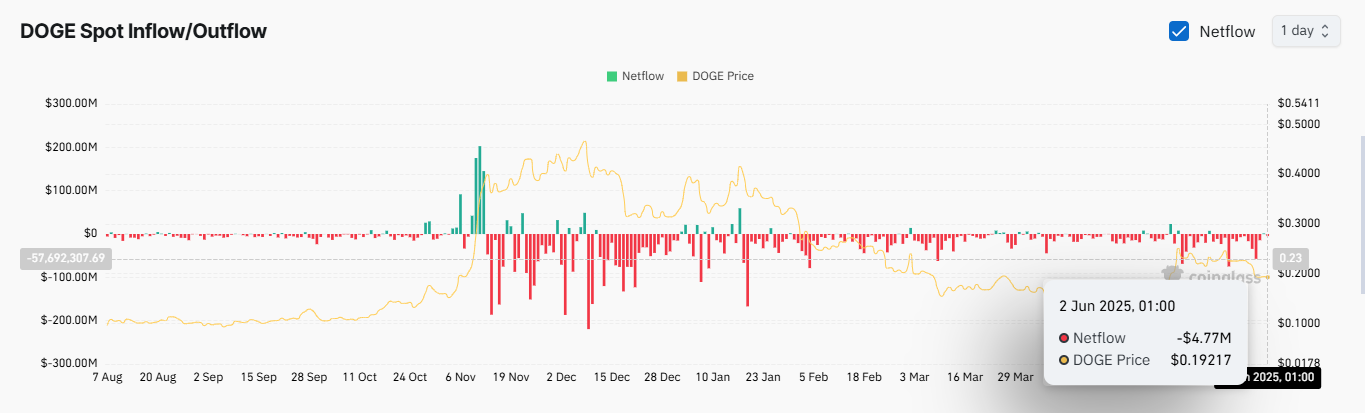Click the green Netflow legend swatch
This screenshot has height=413, width=1365.
coord(611,76)
